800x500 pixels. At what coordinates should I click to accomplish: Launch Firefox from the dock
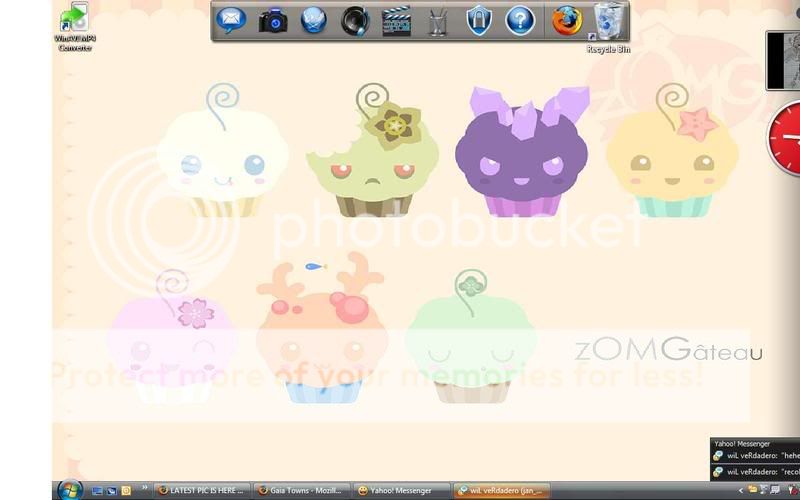tap(567, 20)
